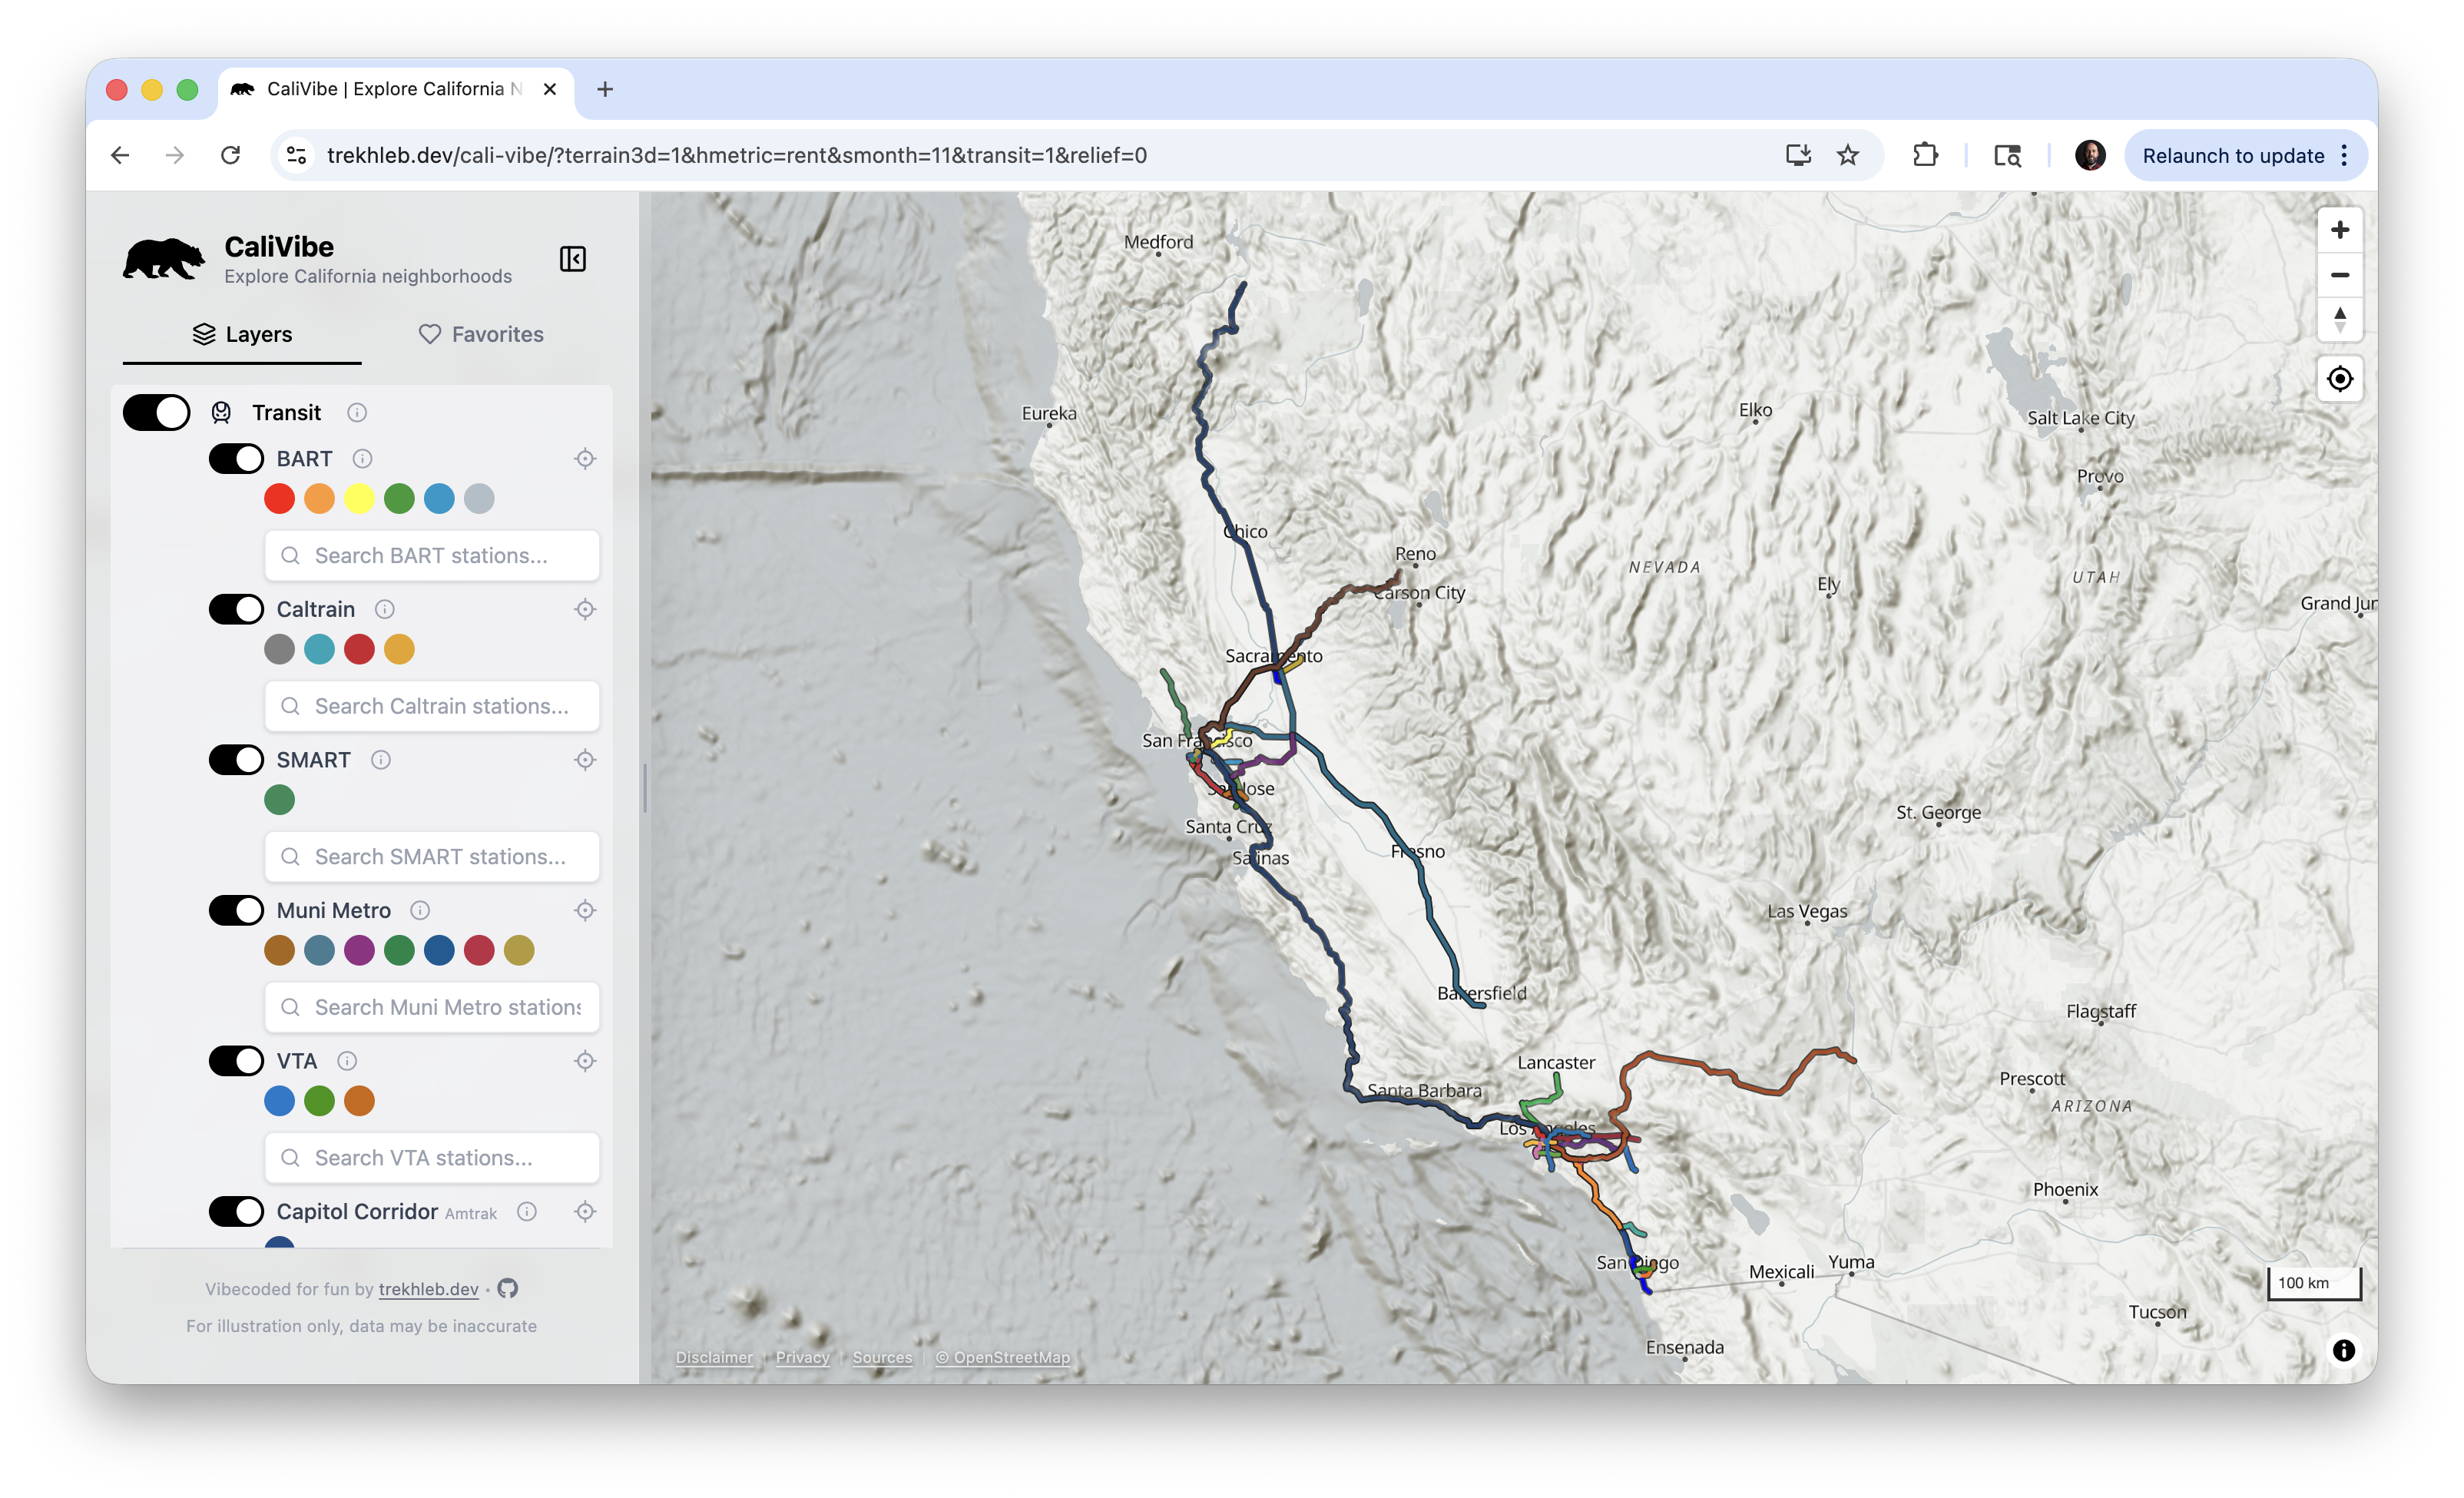Image resolution: width=2464 pixels, height=1498 pixels.
Task: Focus Search Muni Metro stations field
Action: (432, 1008)
